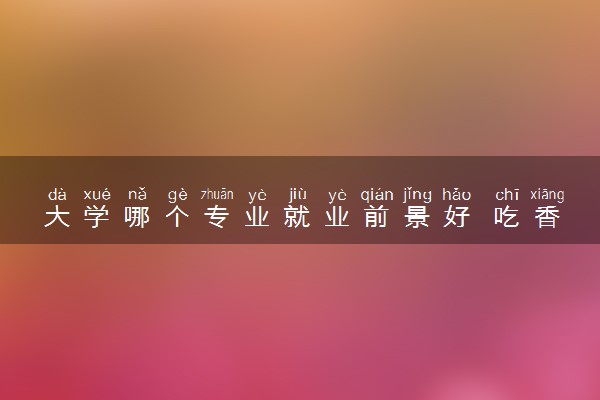
Task: Click the pinyin label xiāng
Action: pyautogui.click(x=547, y=195)
